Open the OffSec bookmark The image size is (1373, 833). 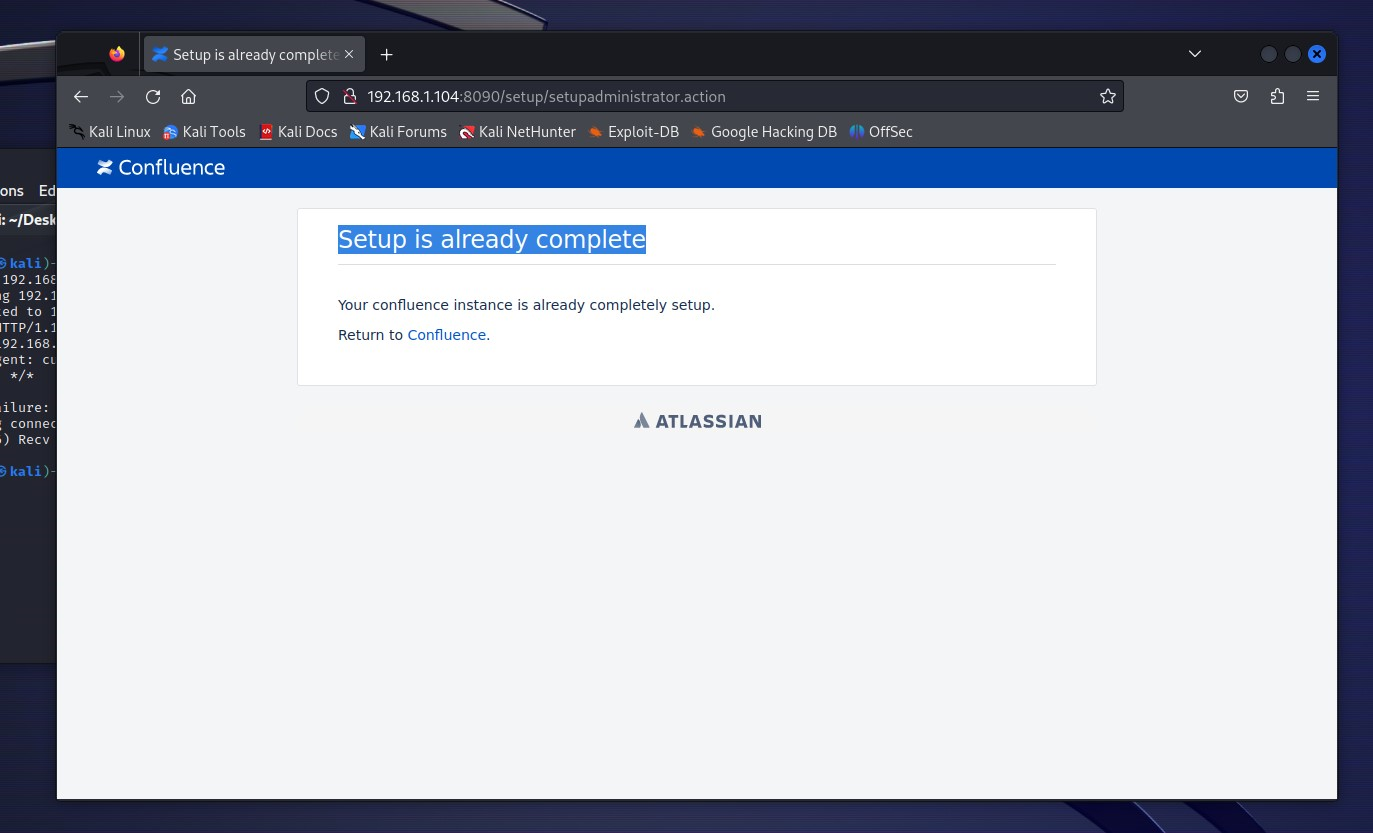click(x=881, y=131)
